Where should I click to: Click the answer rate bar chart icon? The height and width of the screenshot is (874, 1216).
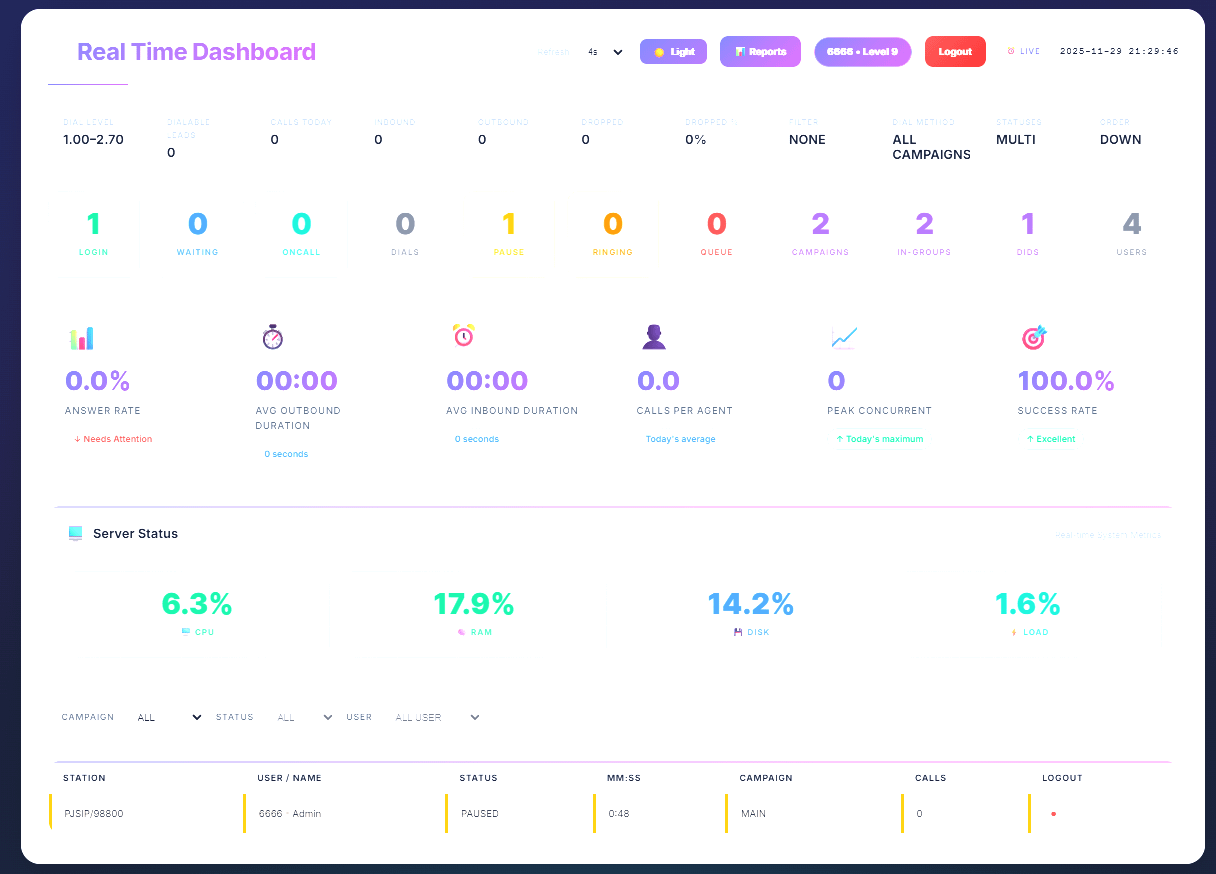pyautogui.click(x=82, y=338)
